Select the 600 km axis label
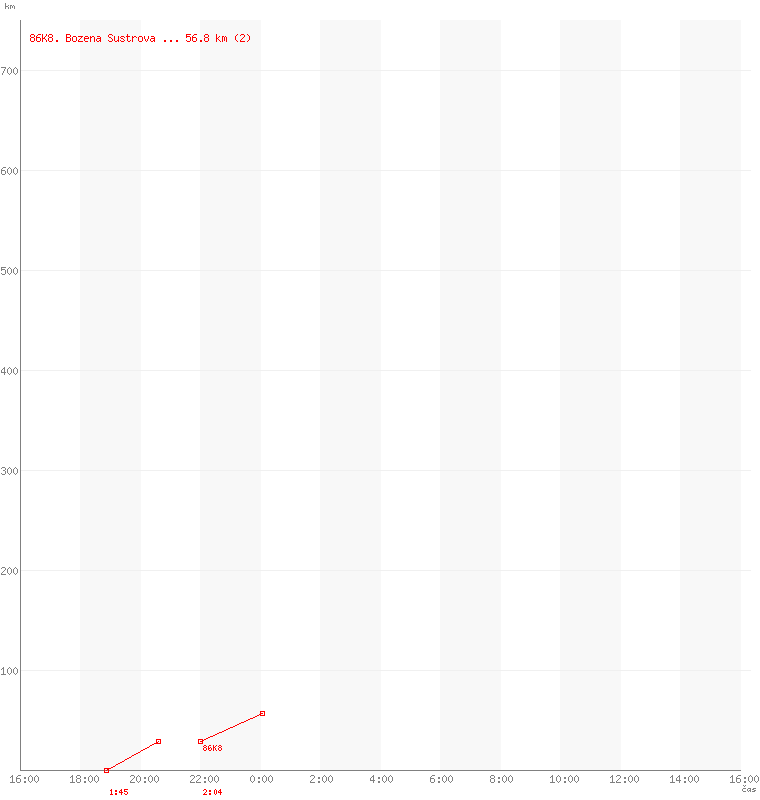The image size is (760, 800). click(x=11, y=170)
